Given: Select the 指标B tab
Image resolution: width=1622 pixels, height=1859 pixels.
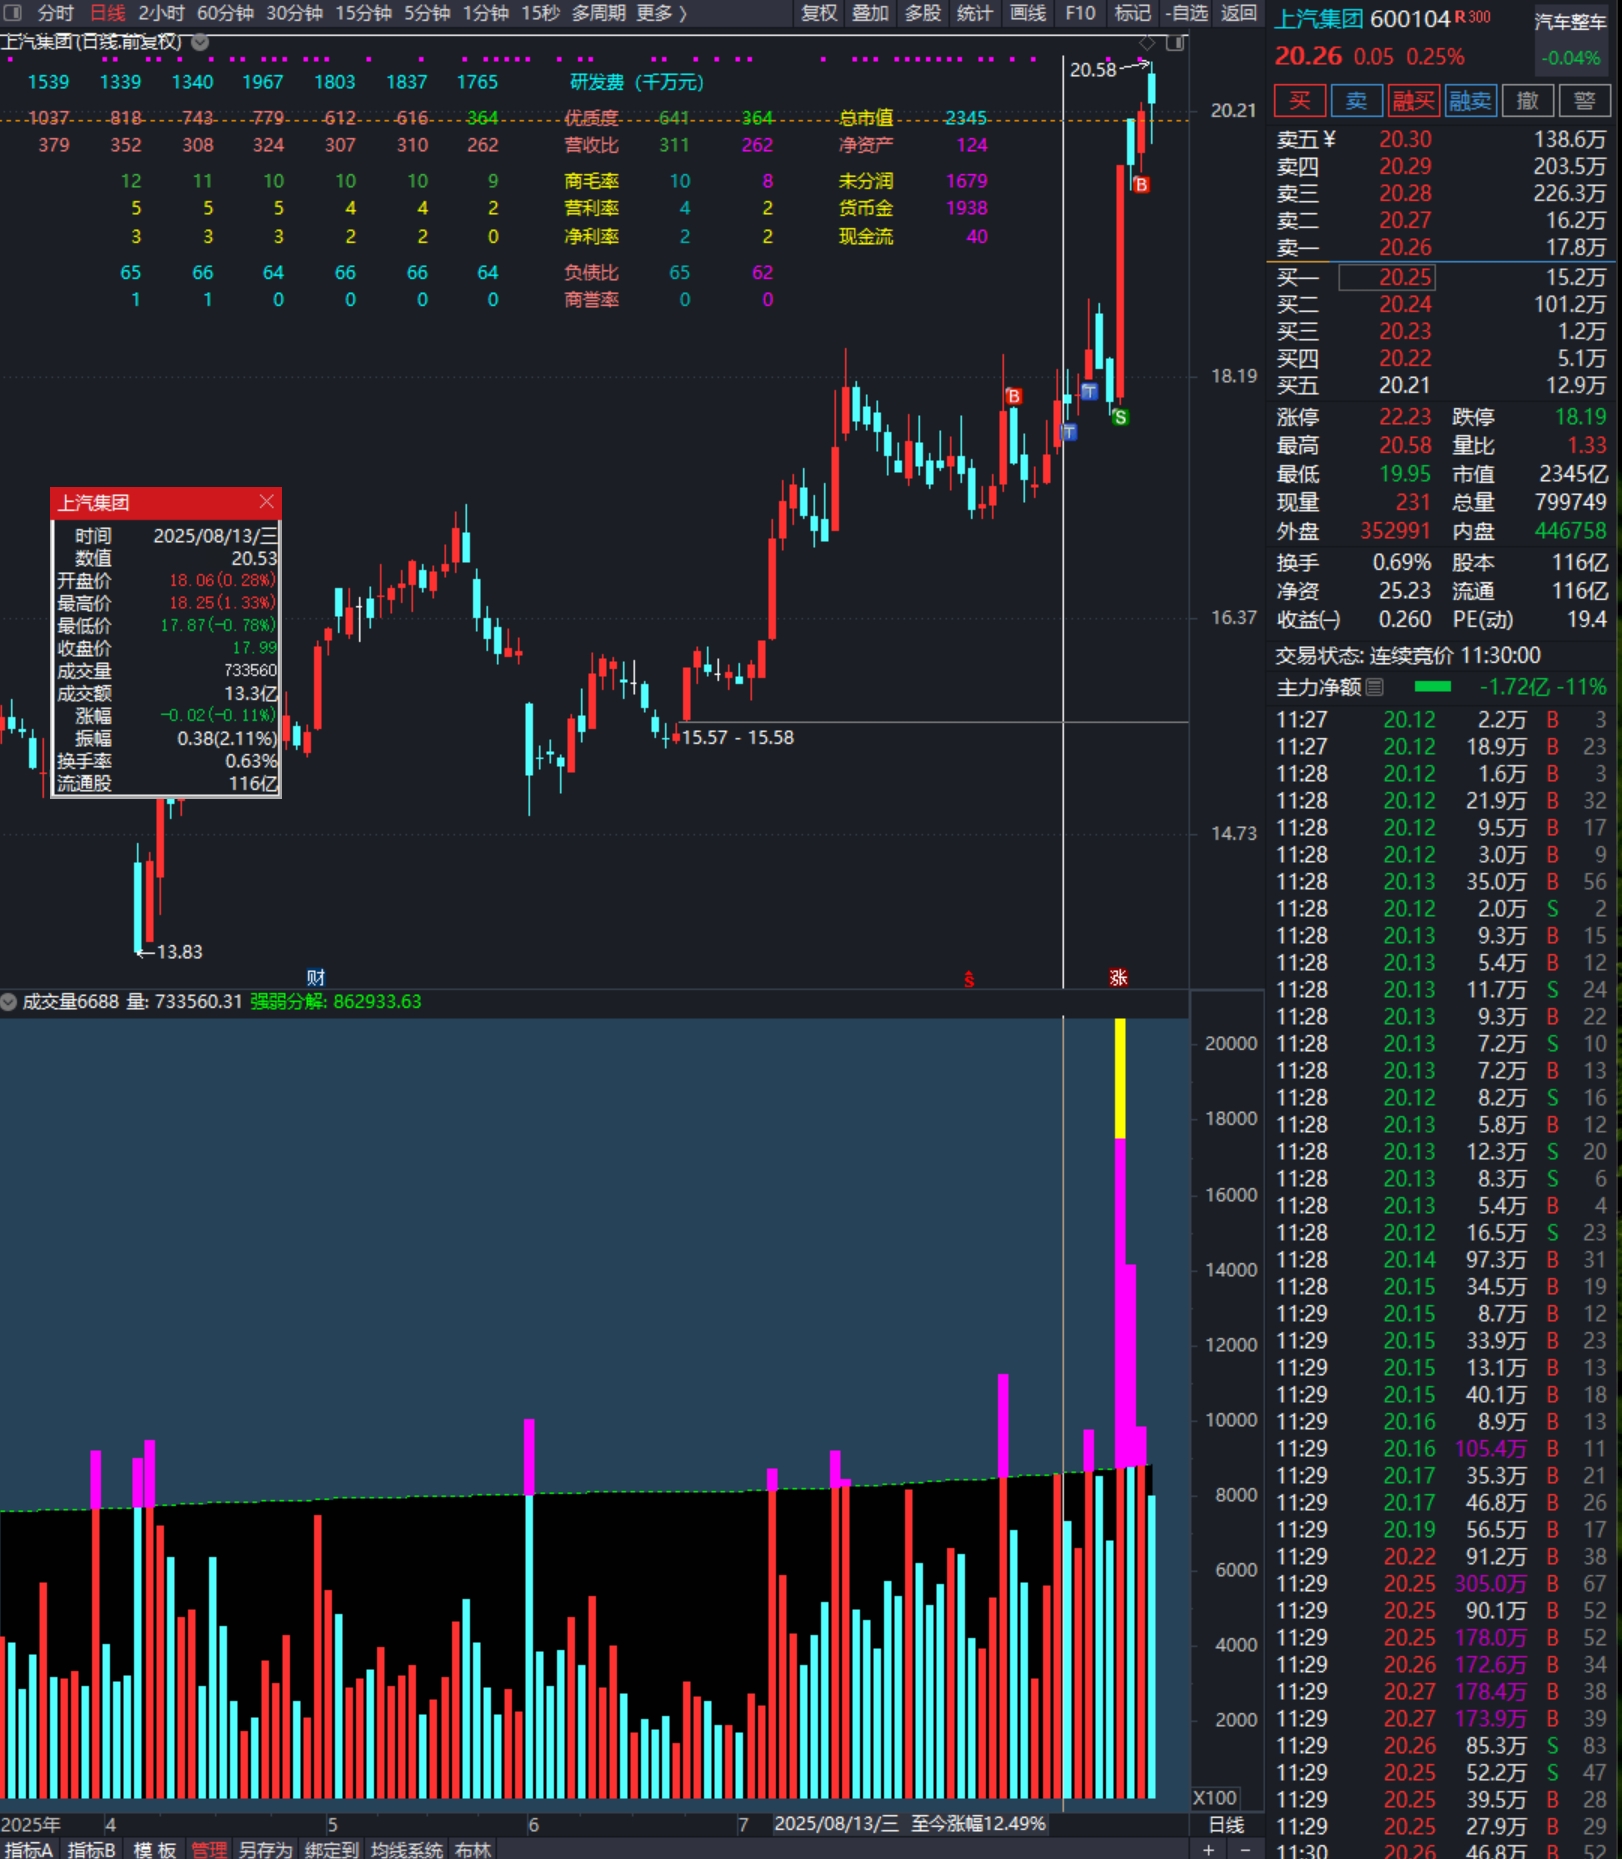Looking at the screenshot, I should click(92, 1850).
